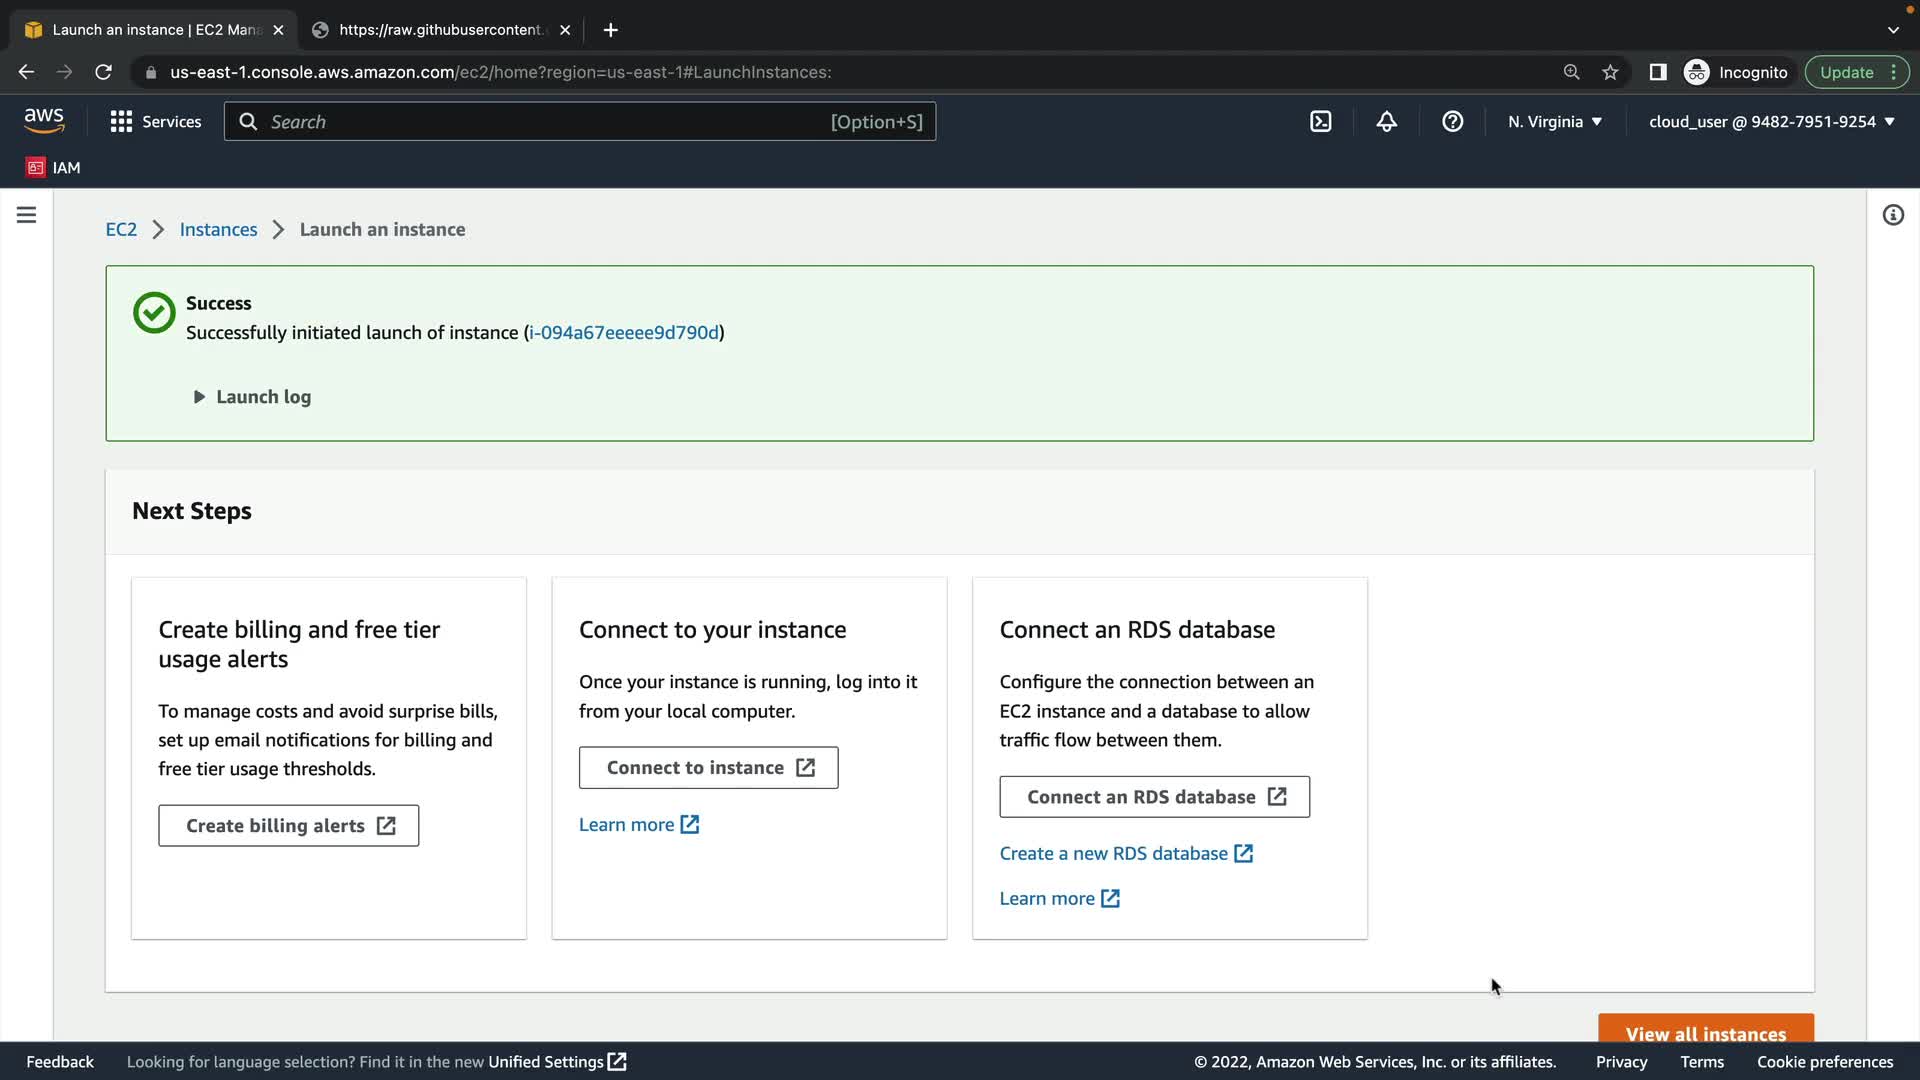Click the help question mark icon

coord(1452,122)
